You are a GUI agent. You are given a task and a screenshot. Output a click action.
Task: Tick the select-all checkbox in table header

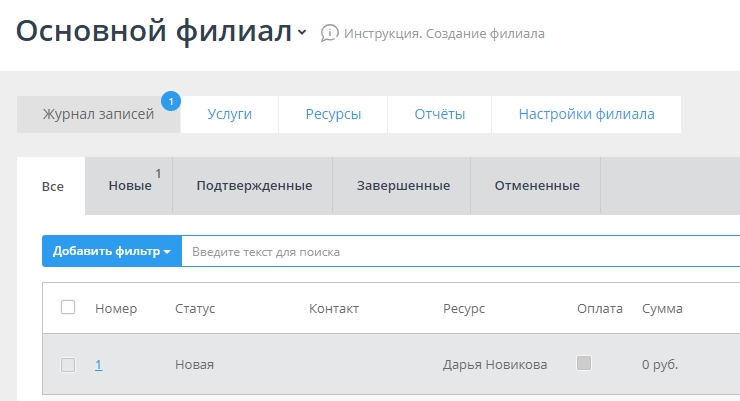pyautogui.click(x=68, y=307)
